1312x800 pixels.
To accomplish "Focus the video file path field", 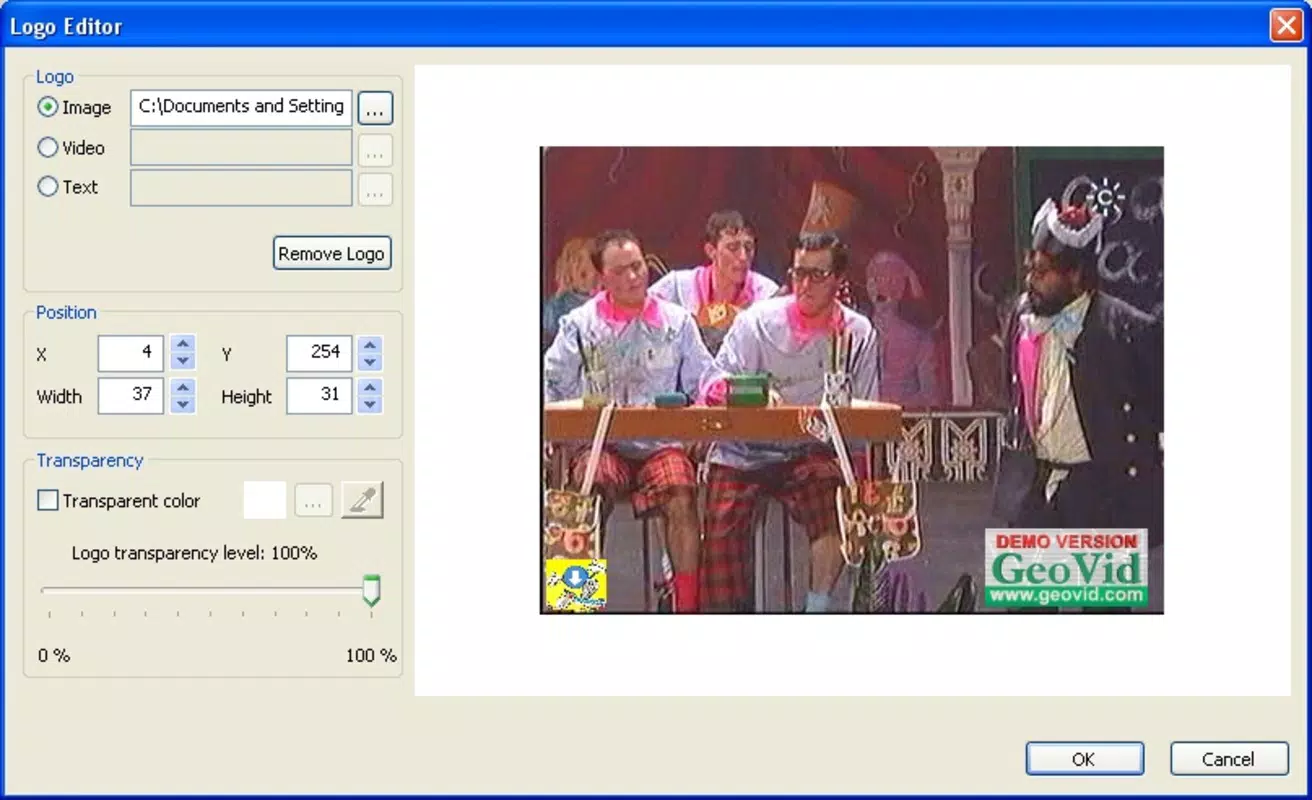I will (241, 148).
